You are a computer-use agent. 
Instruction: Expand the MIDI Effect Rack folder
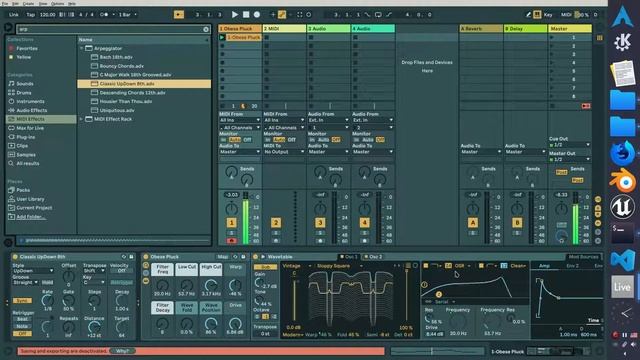point(82,119)
